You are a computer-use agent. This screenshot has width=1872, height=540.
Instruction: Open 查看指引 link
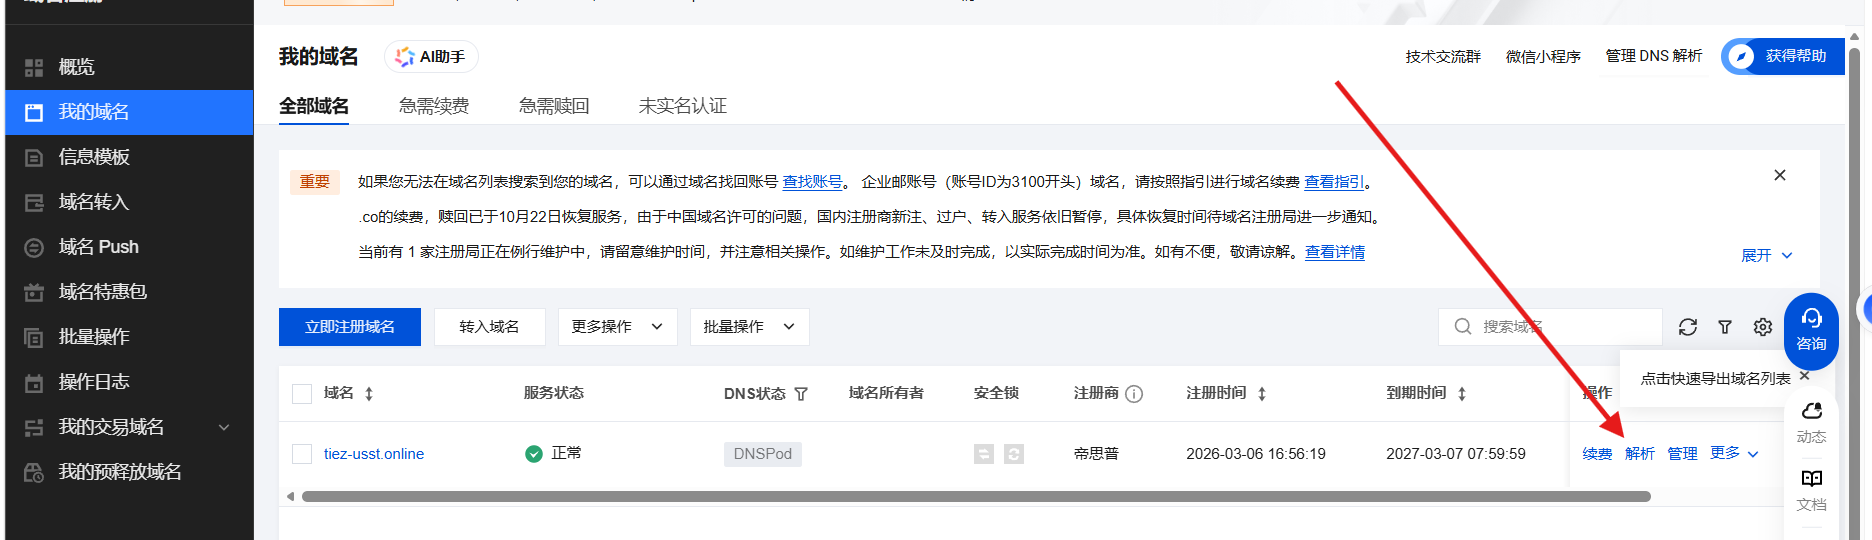[x=1334, y=182]
